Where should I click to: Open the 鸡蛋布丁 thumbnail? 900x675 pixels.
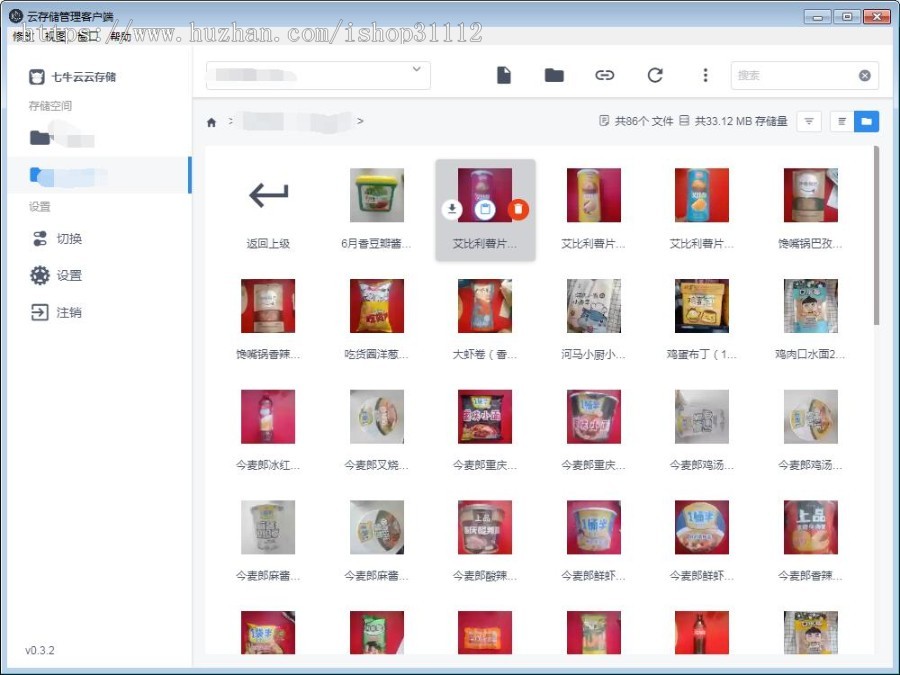pyautogui.click(x=702, y=306)
